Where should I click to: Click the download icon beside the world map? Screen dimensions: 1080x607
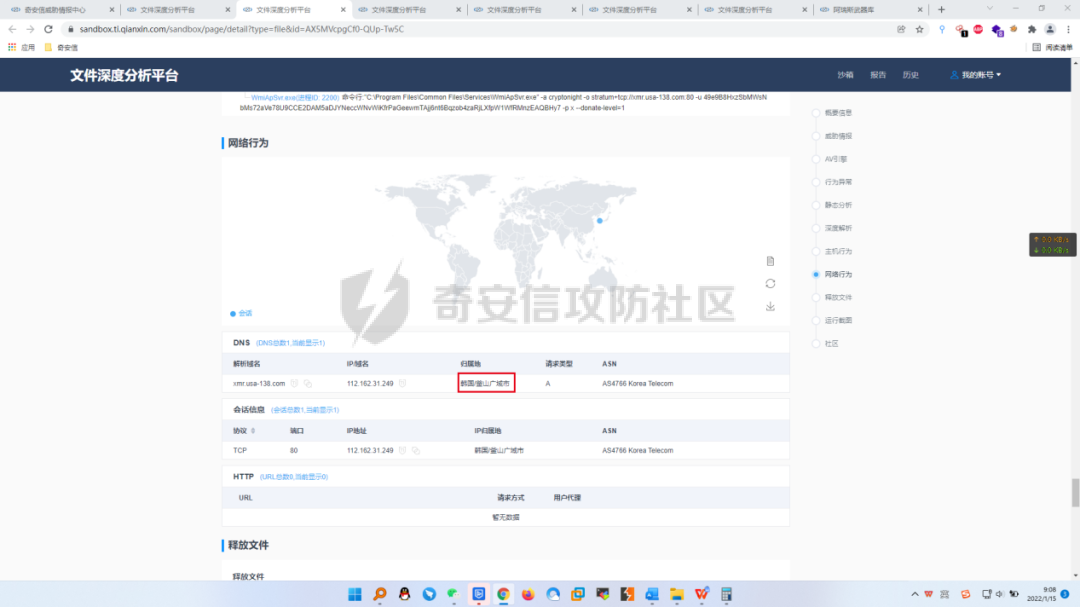point(770,306)
